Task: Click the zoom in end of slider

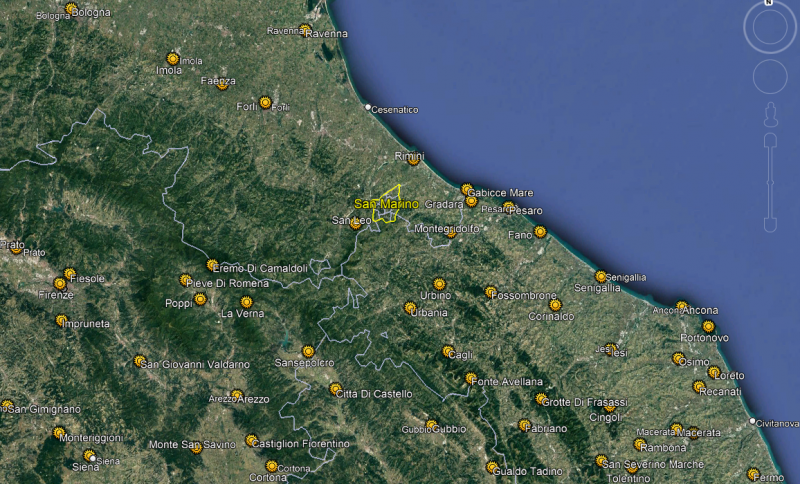Action: 768,139
